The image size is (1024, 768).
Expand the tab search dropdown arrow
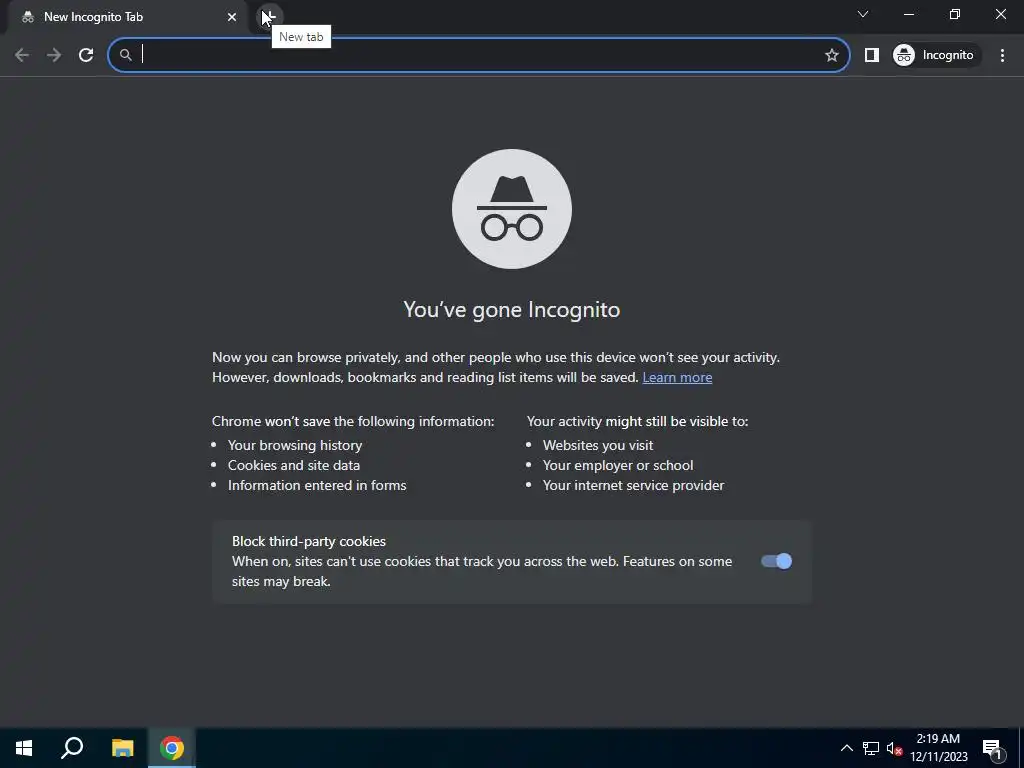(x=863, y=14)
